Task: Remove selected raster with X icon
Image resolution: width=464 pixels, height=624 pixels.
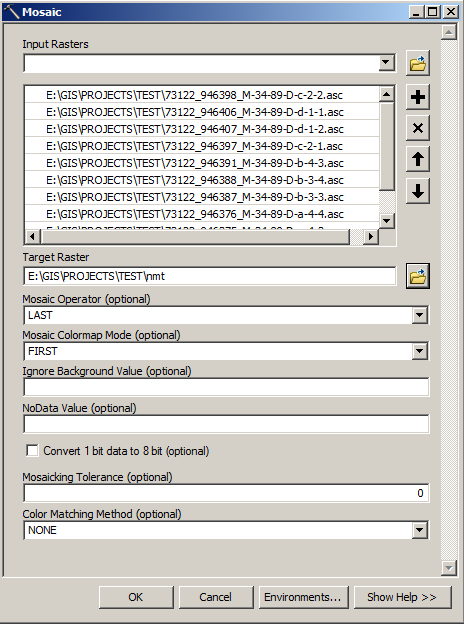Action: [x=418, y=128]
